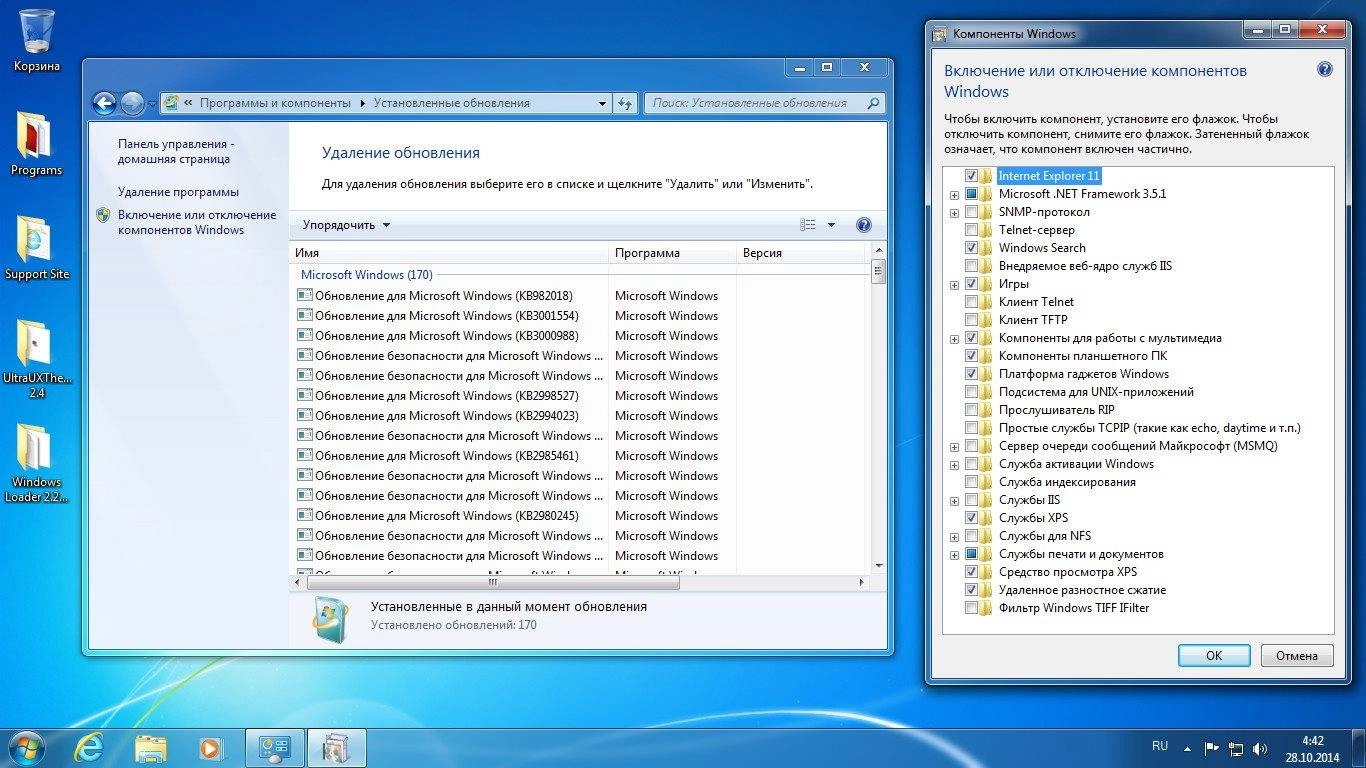Uncheck Платформа гаджетов Windows
The width and height of the screenshot is (1366, 768).
(x=971, y=374)
